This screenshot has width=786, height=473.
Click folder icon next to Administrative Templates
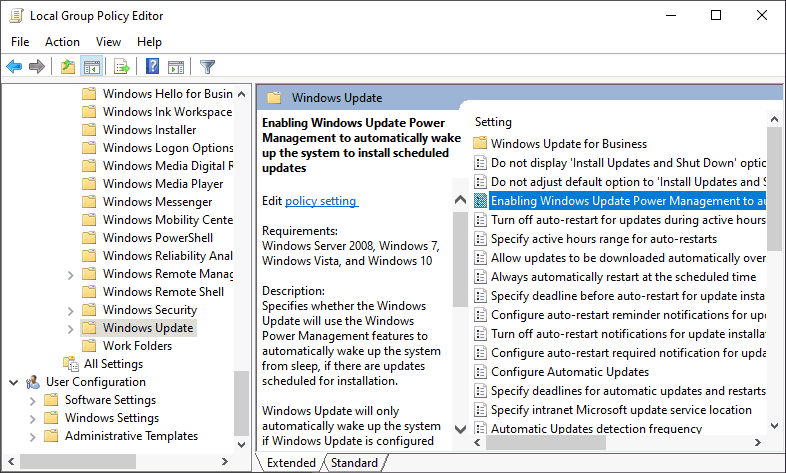[x=51, y=436]
